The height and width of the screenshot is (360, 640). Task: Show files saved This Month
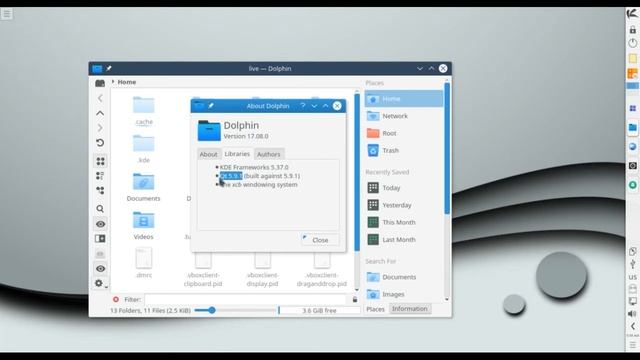pos(403,222)
